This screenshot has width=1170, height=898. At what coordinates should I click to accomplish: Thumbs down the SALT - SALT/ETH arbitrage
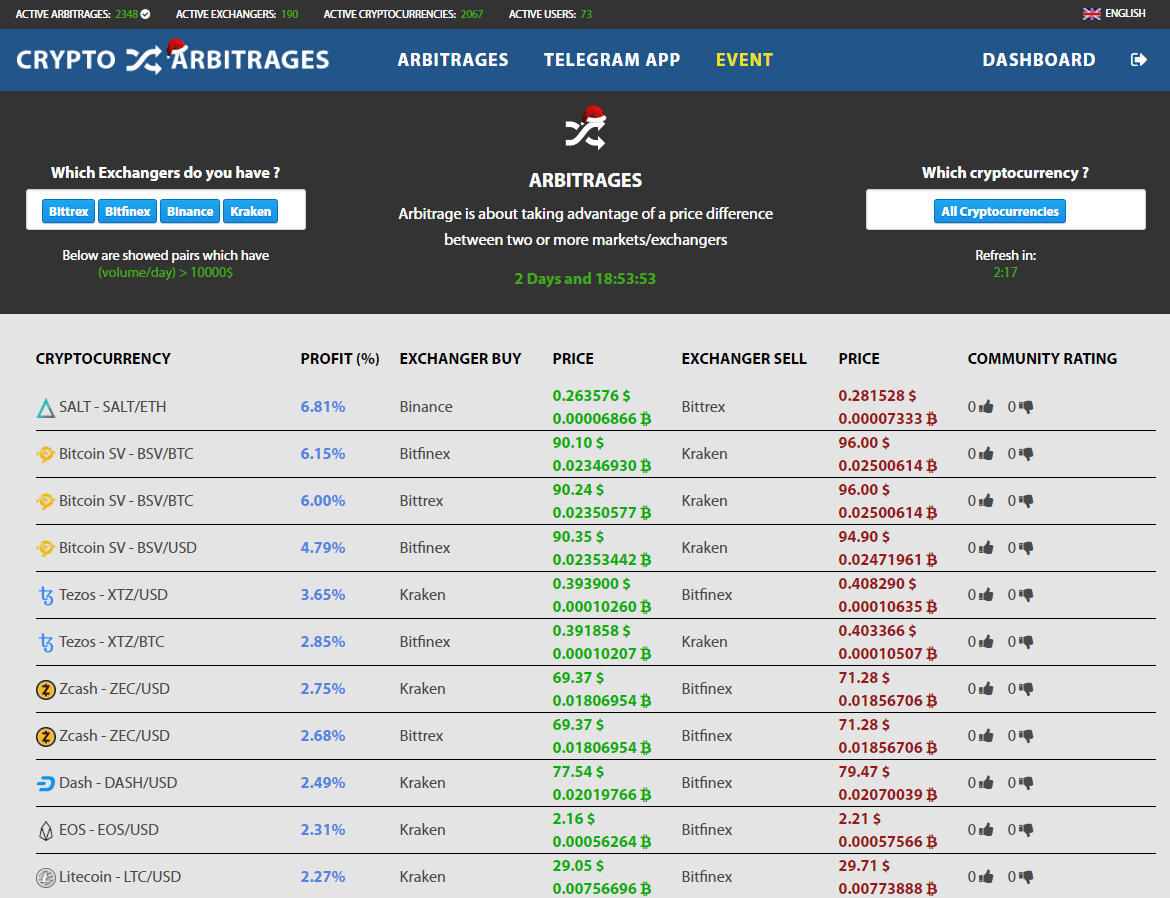1027,407
